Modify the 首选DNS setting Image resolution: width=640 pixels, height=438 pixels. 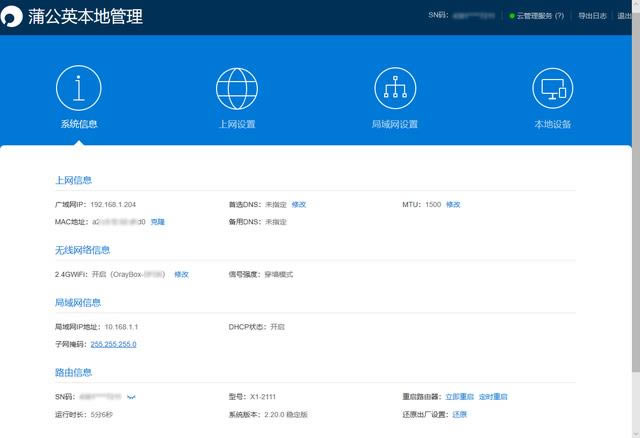click(x=299, y=204)
